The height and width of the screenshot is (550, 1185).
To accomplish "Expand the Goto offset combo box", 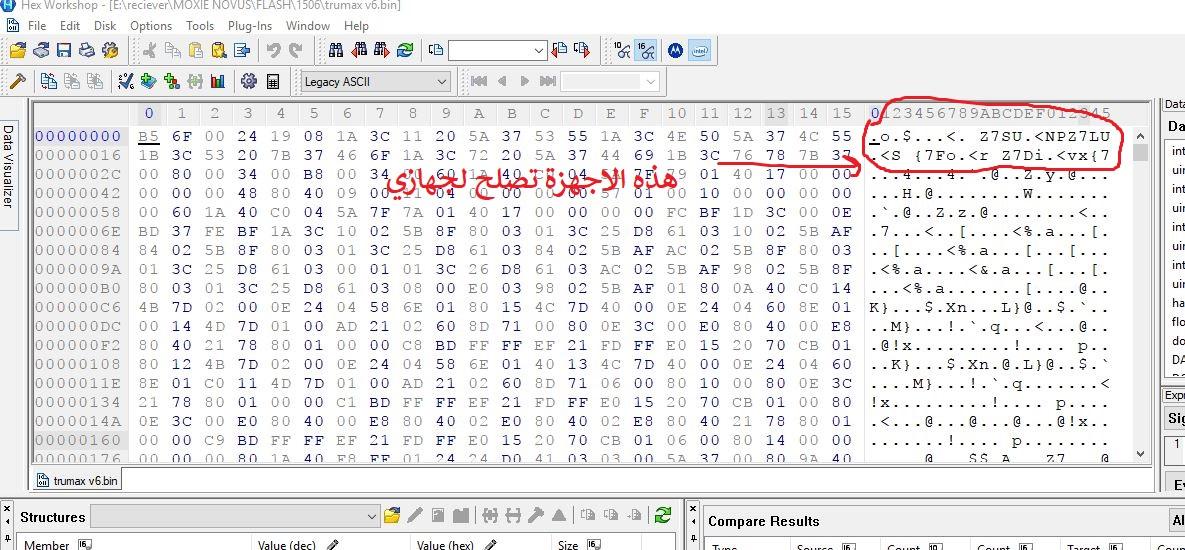I will tap(539, 51).
